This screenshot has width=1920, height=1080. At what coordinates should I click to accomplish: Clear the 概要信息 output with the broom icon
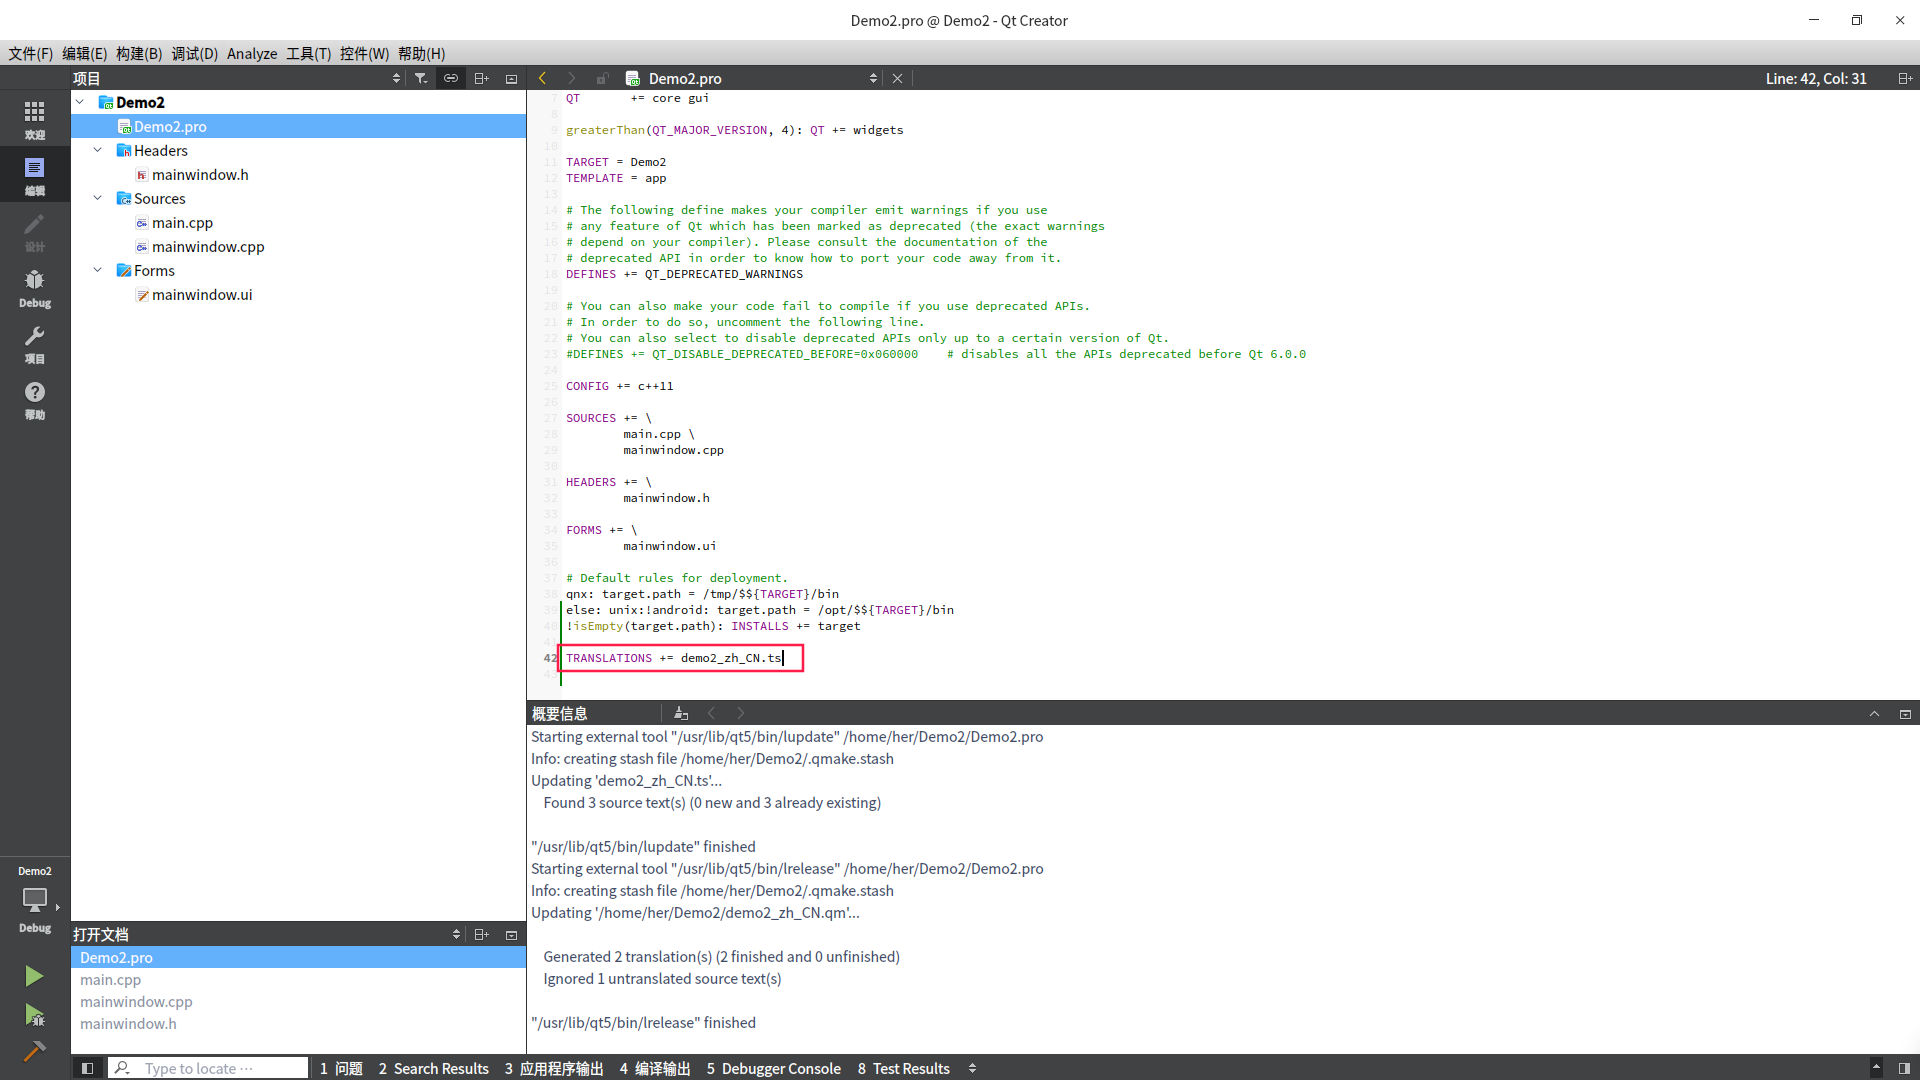point(682,713)
